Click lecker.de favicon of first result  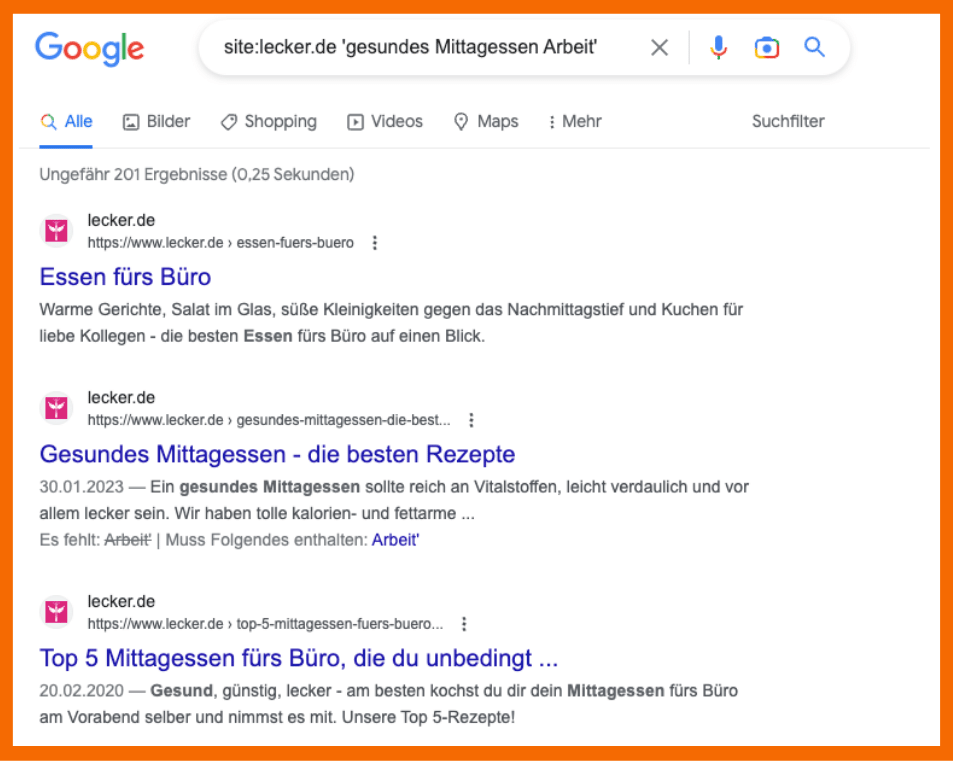[x=57, y=231]
